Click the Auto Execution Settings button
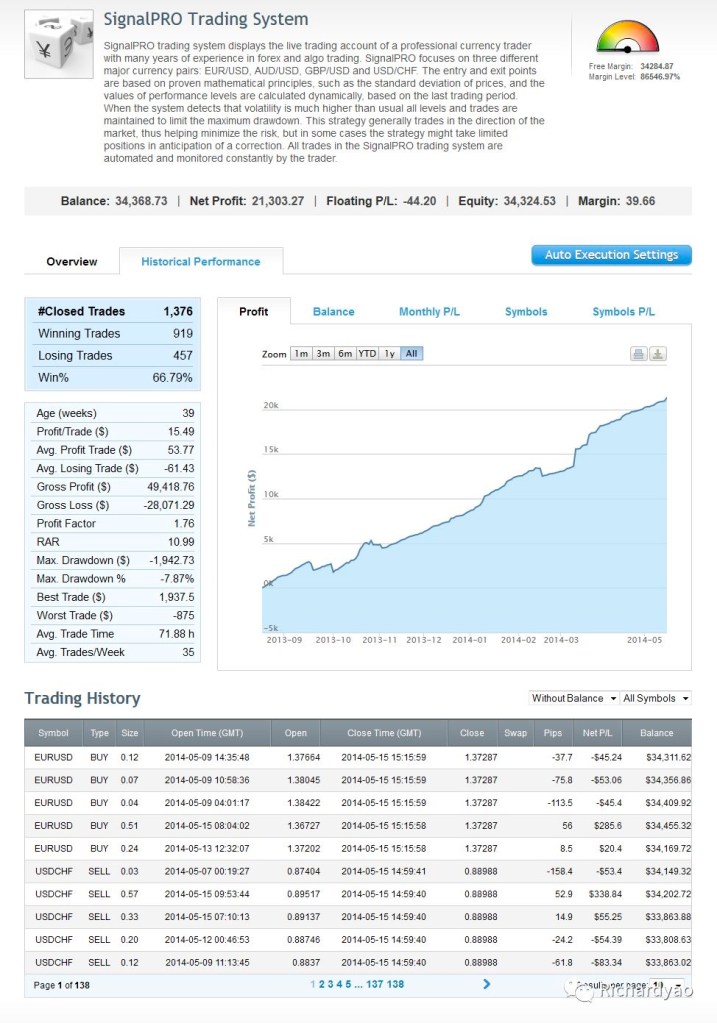717x1023 pixels. coord(611,255)
